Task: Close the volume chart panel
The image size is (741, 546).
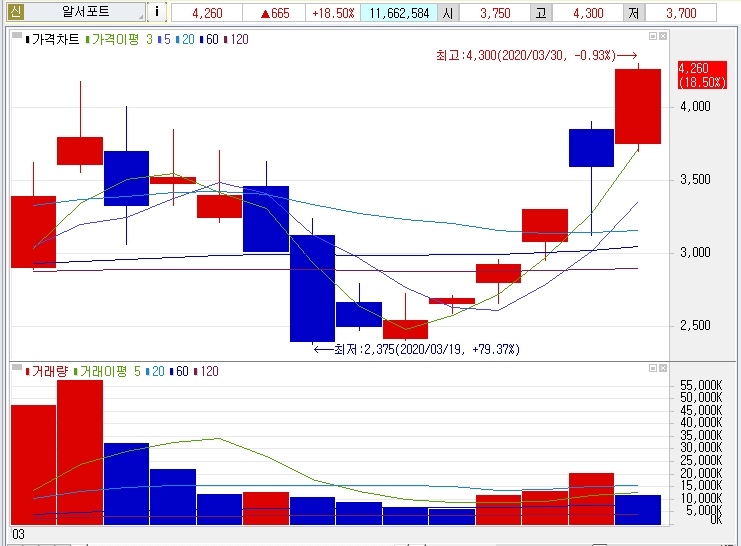Action: tap(663, 368)
